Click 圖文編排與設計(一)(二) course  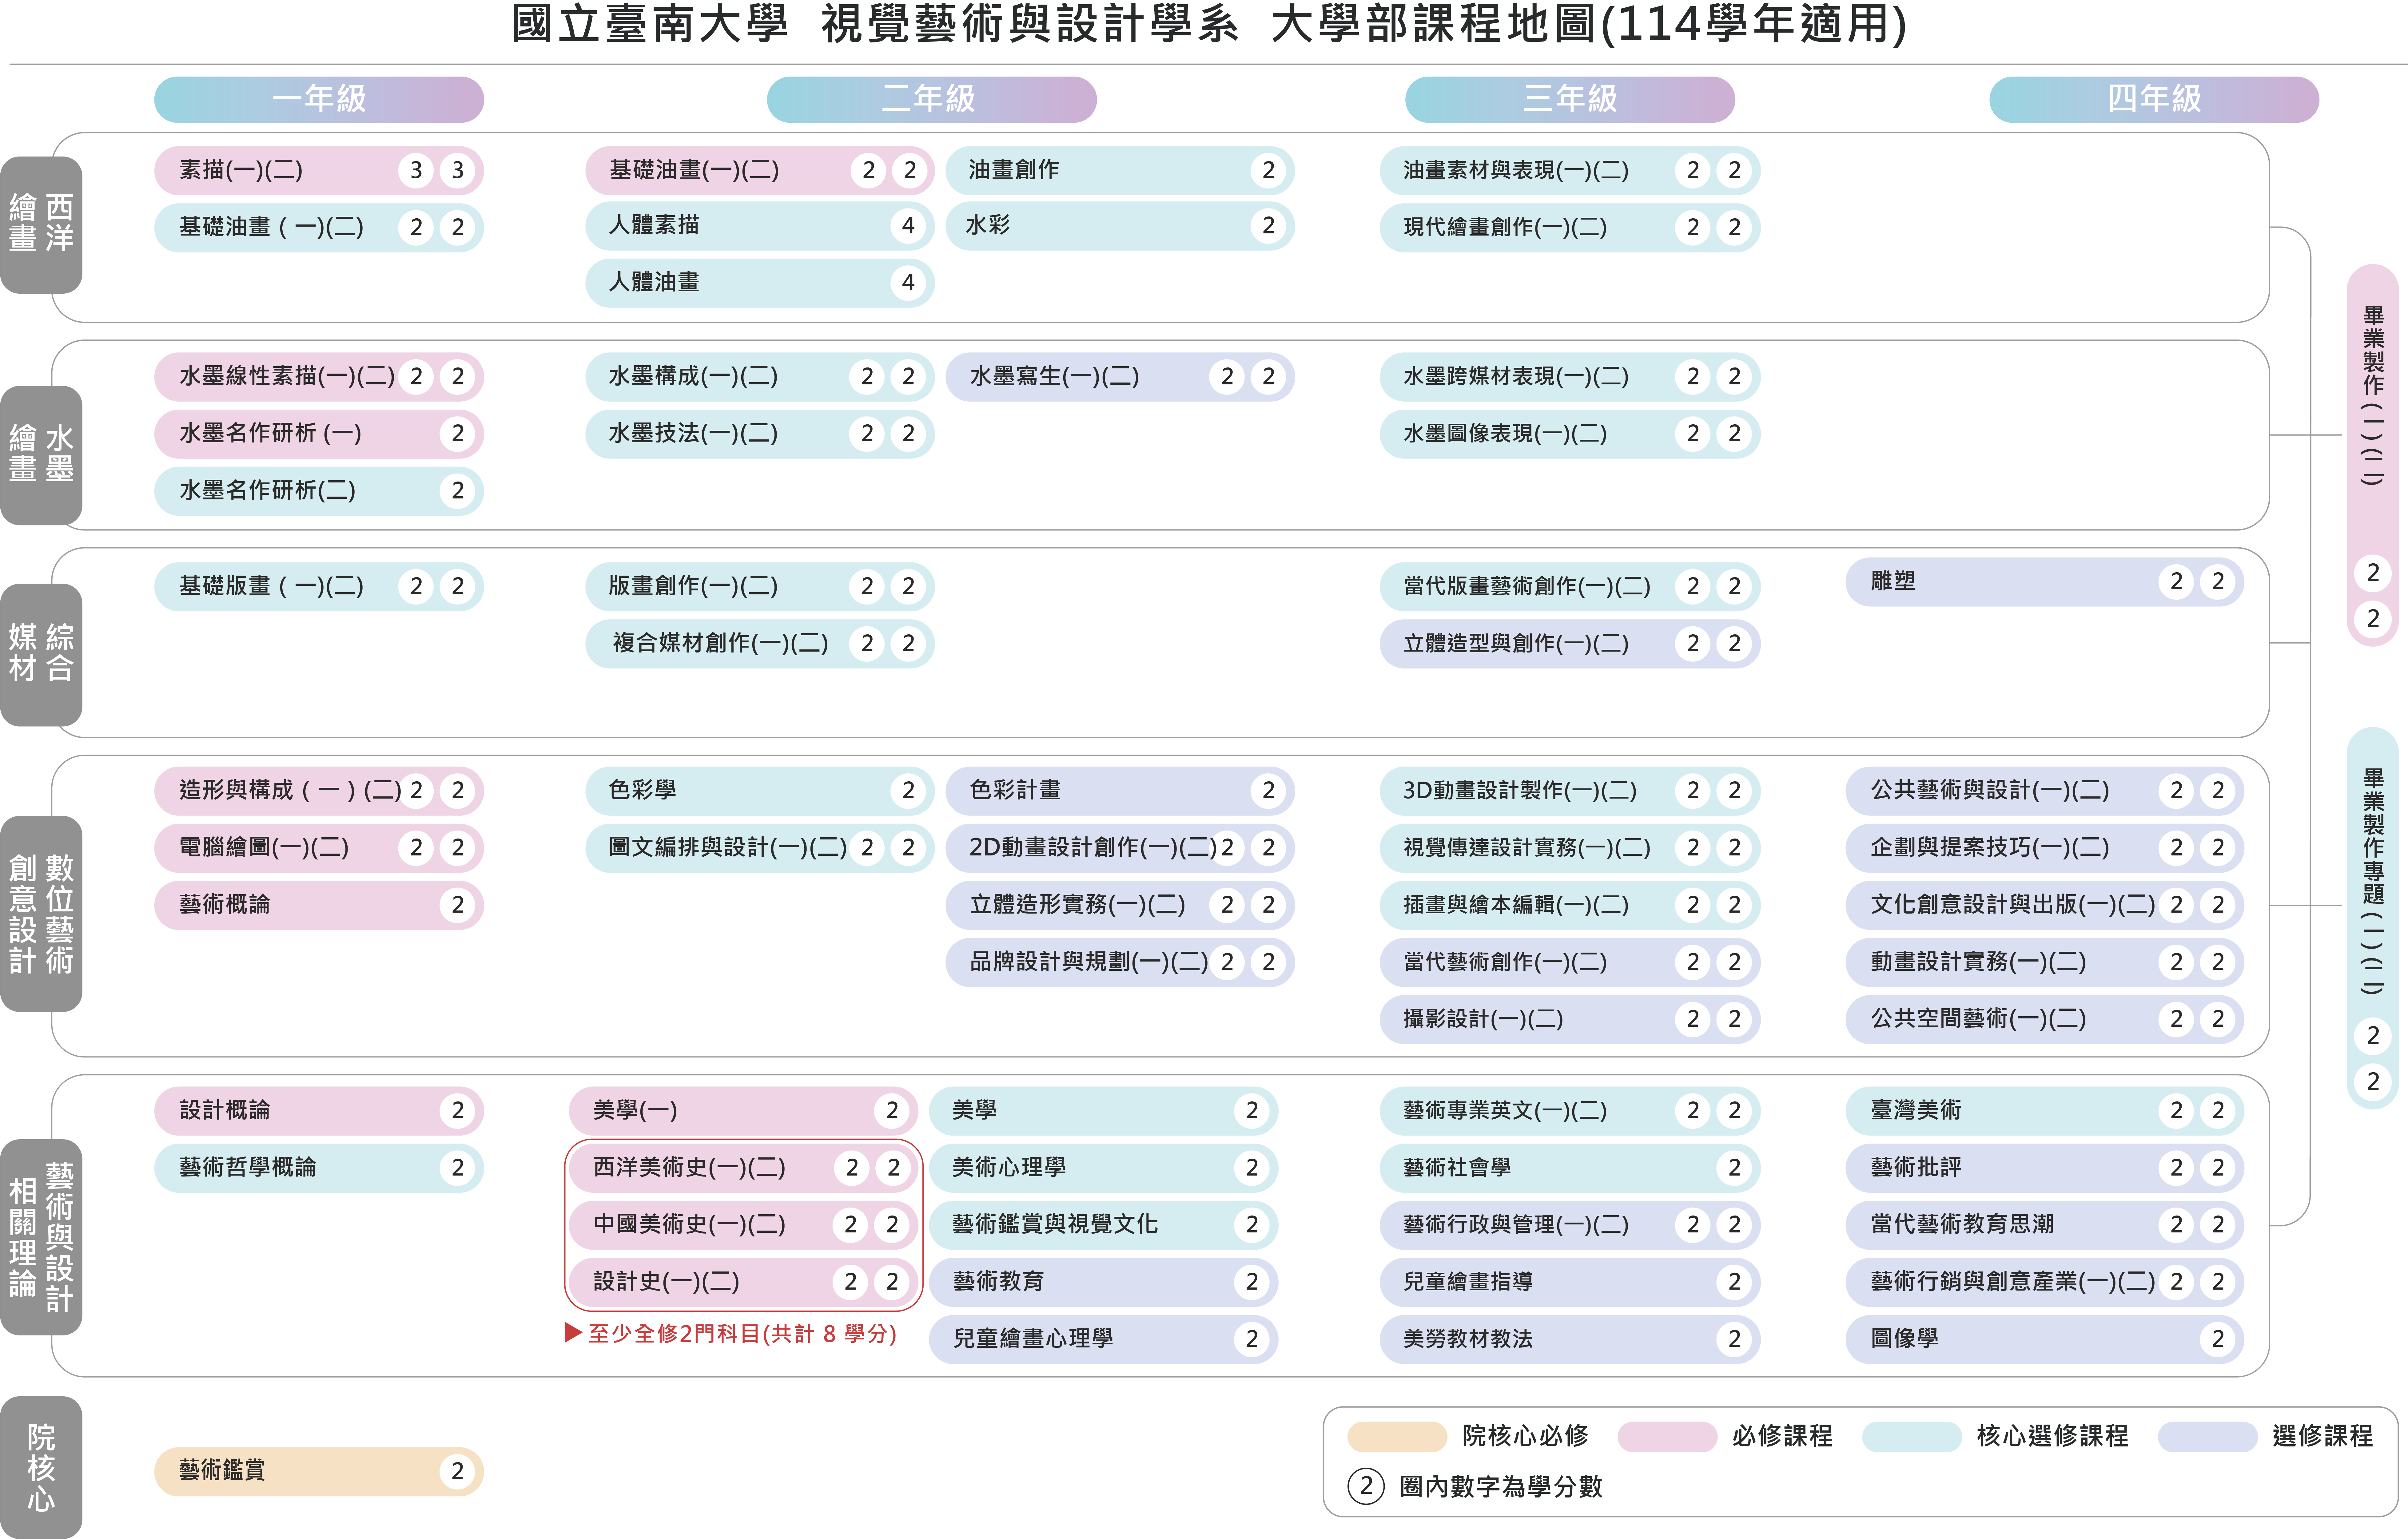point(760,848)
